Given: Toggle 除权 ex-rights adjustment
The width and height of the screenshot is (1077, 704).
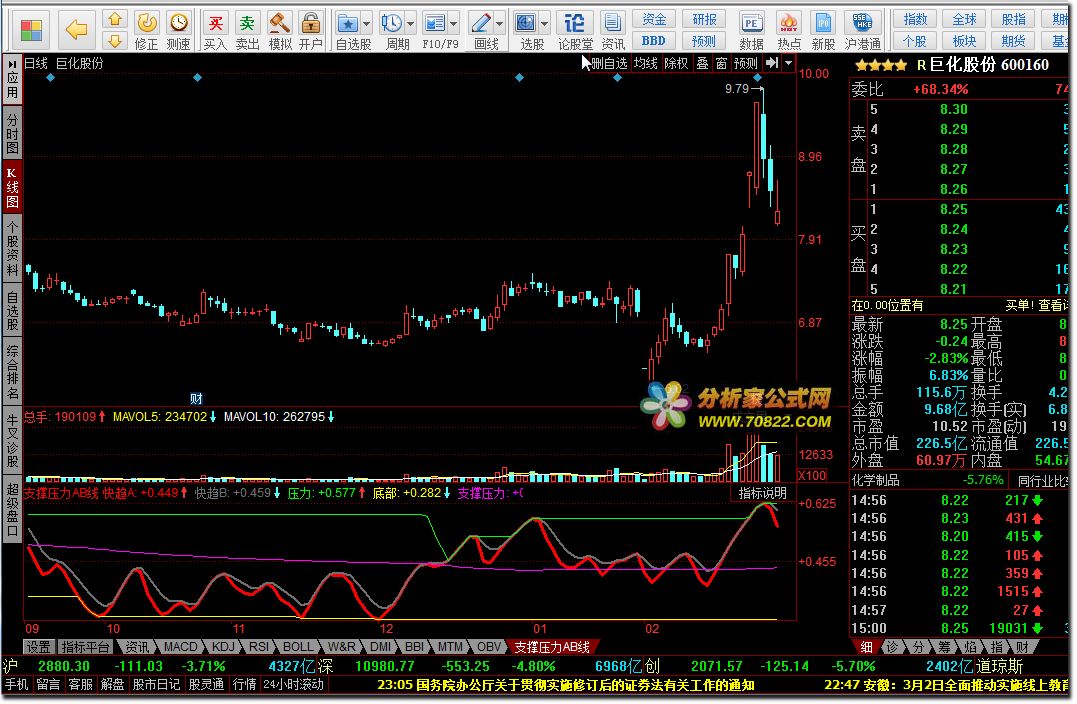Looking at the screenshot, I should pos(676,63).
